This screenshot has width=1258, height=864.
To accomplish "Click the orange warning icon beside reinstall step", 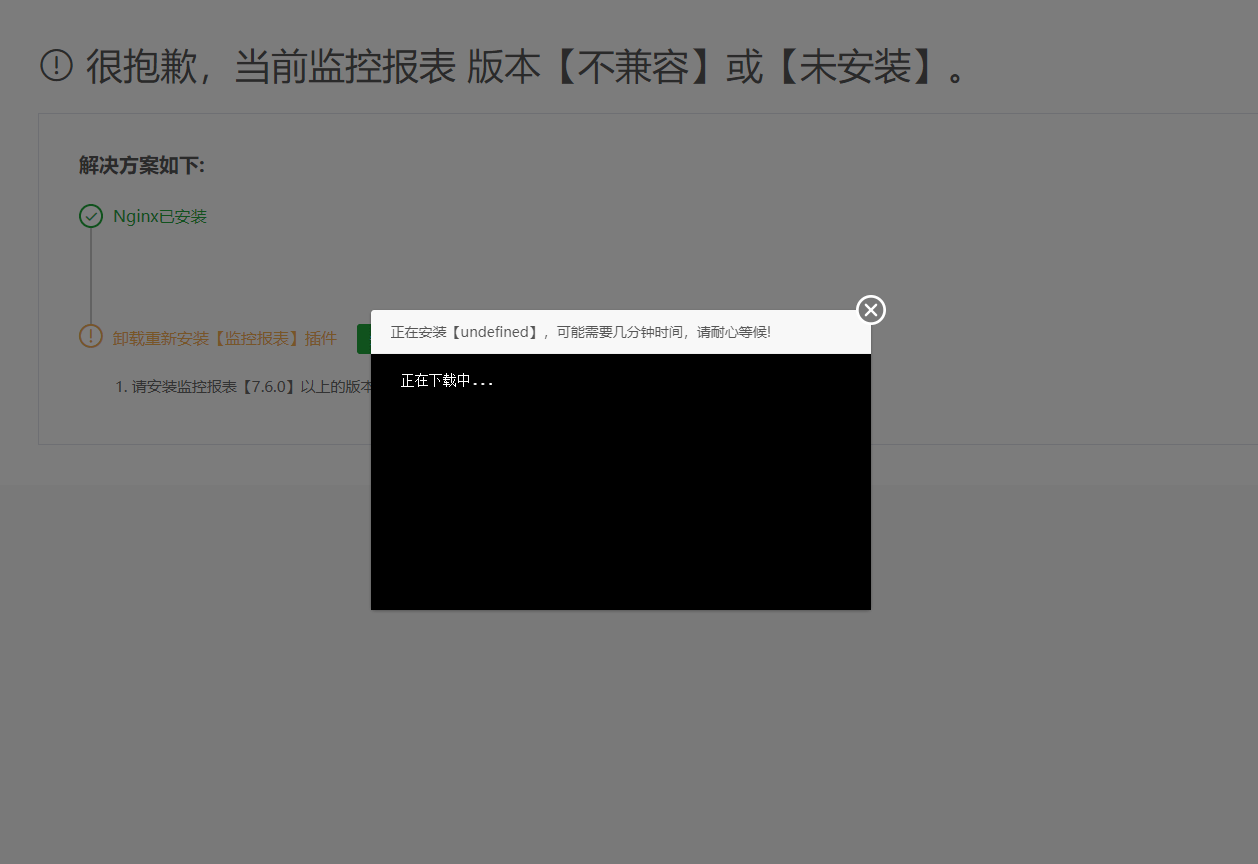I will pyautogui.click(x=91, y=336).
